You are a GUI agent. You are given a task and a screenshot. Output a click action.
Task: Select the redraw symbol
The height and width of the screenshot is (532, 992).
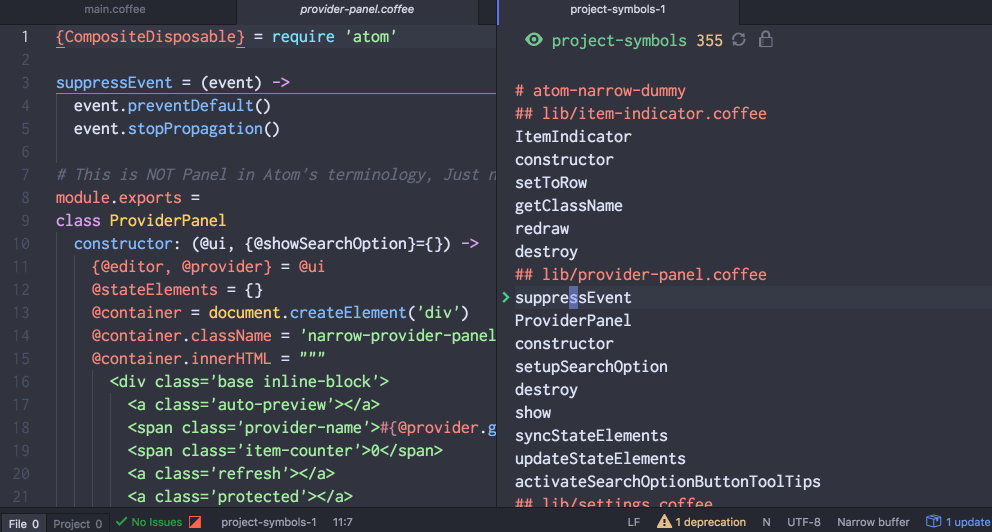click(542, 228)
